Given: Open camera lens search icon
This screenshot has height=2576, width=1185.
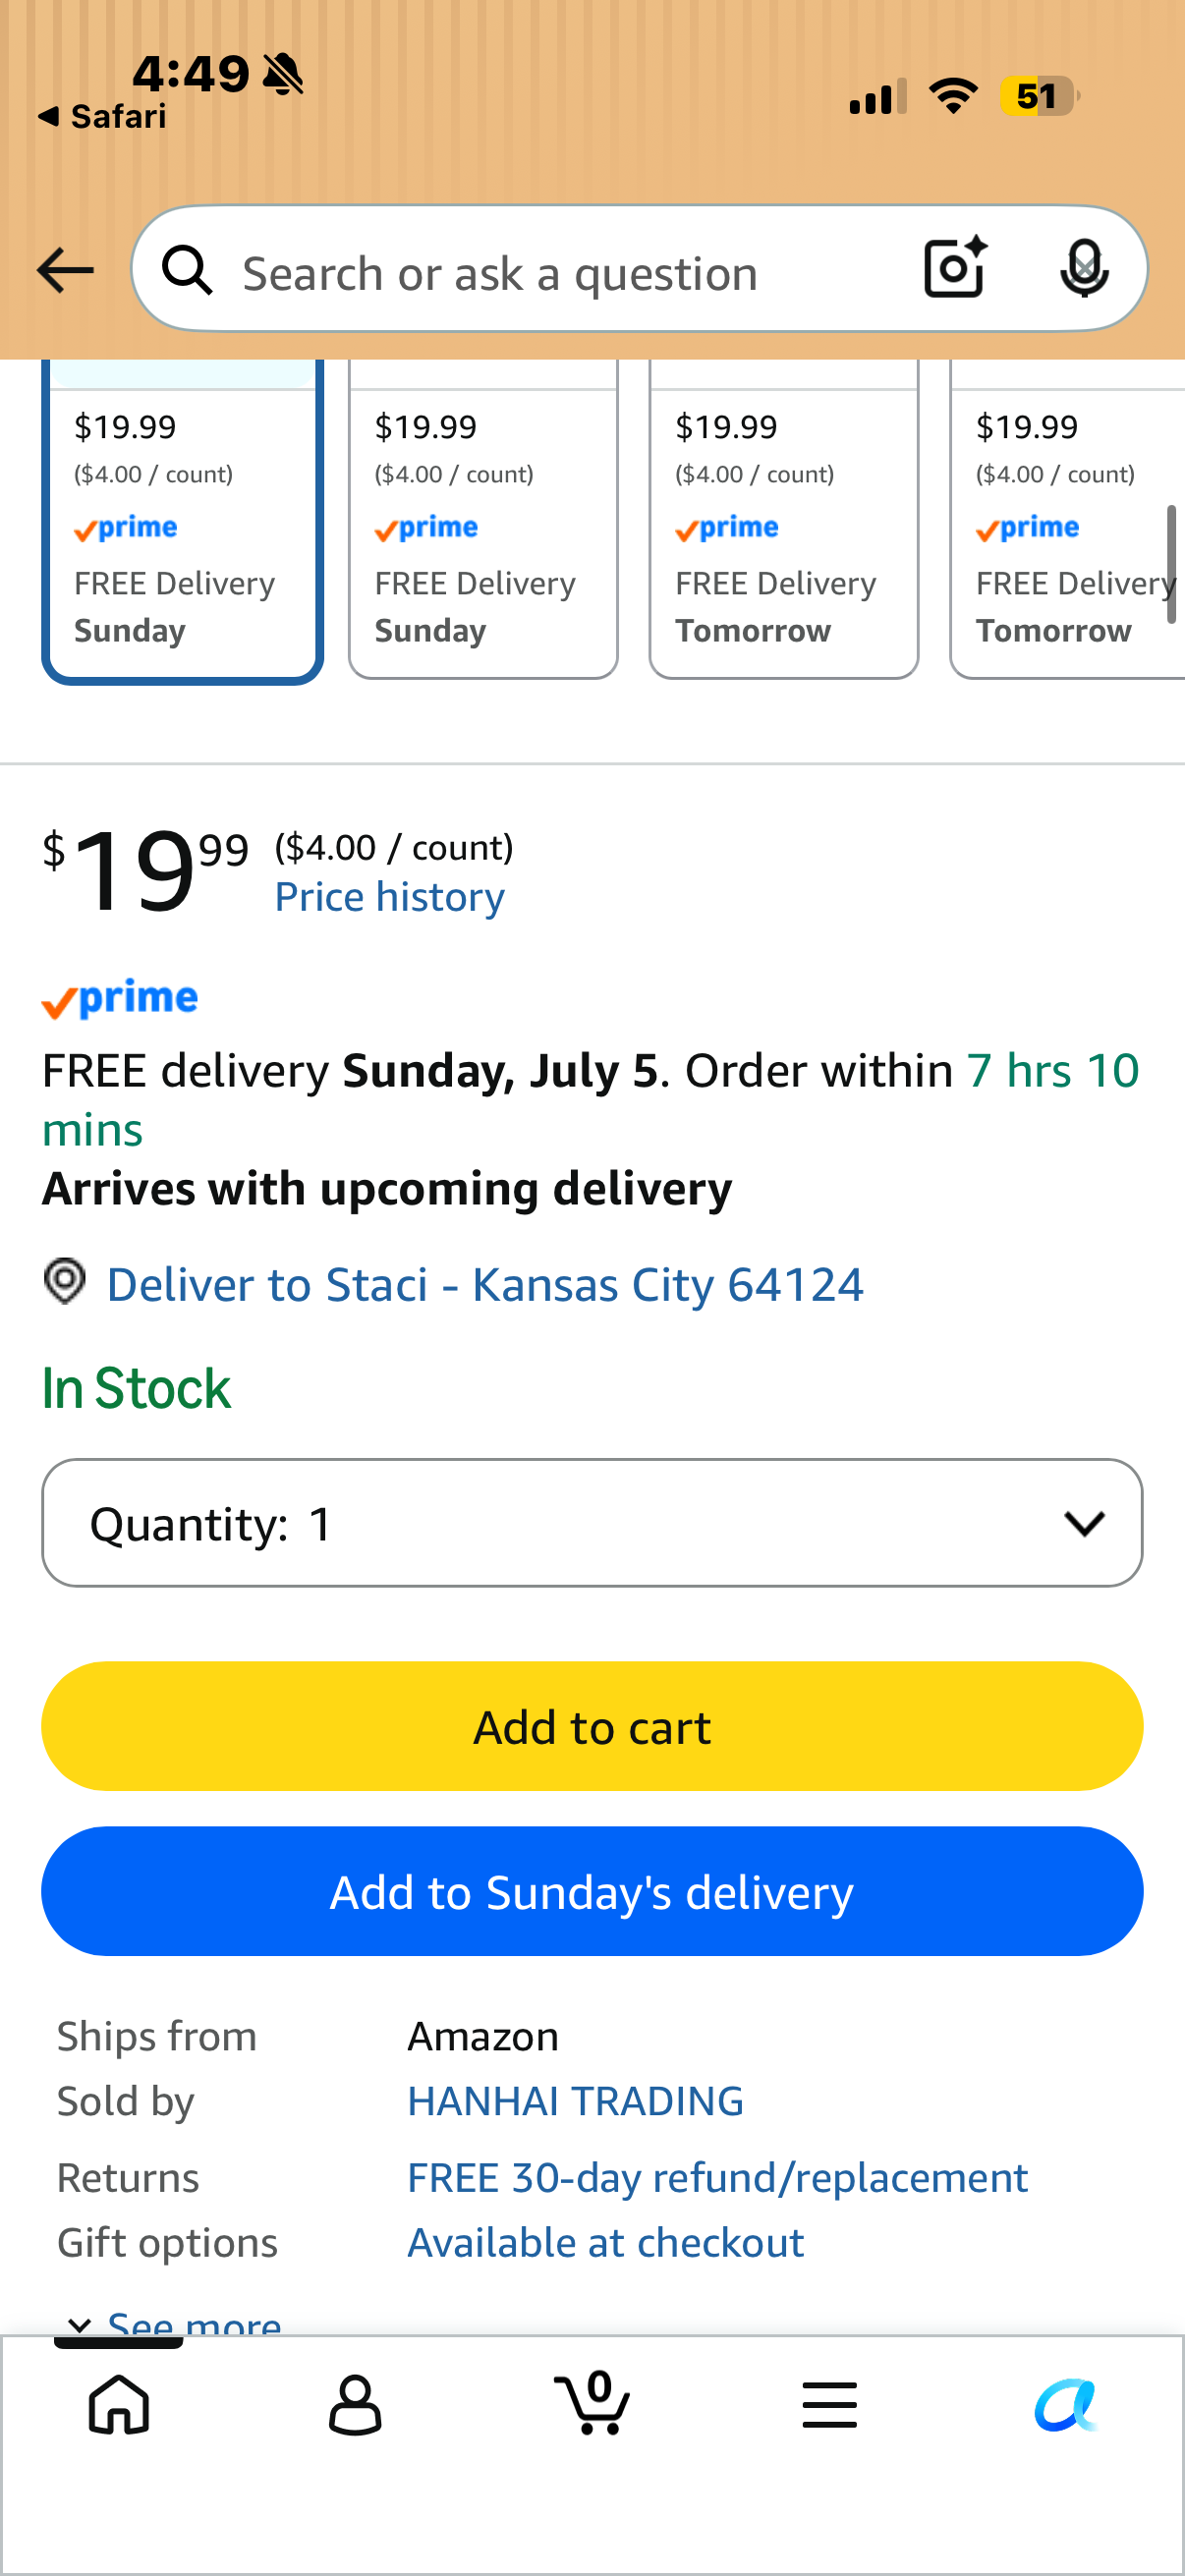Looking at the screenshot, I should pyautogui.click(x=955, y=268).
